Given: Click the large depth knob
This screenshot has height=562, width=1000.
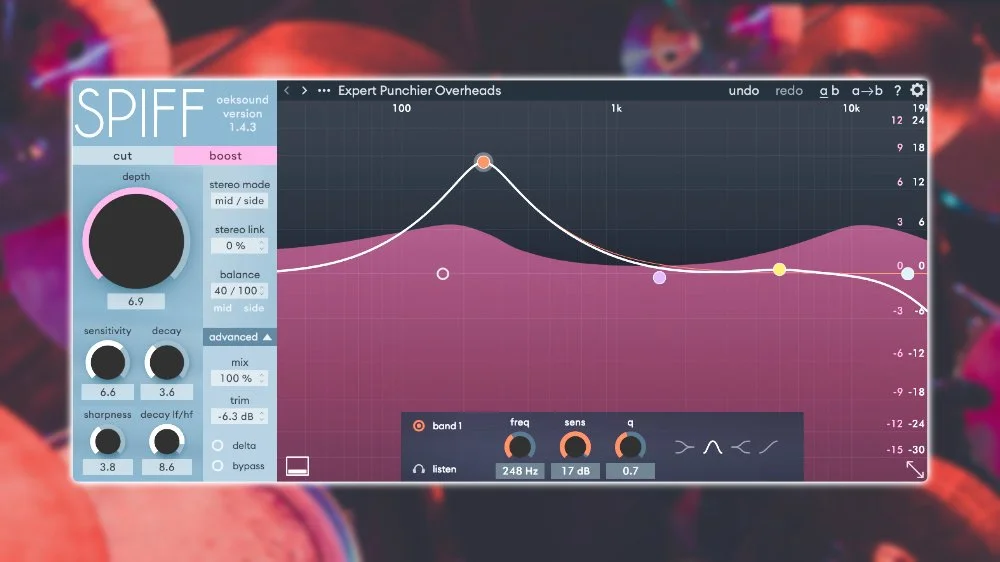Looking at the screenshot, I should click(x=136, y=240).
